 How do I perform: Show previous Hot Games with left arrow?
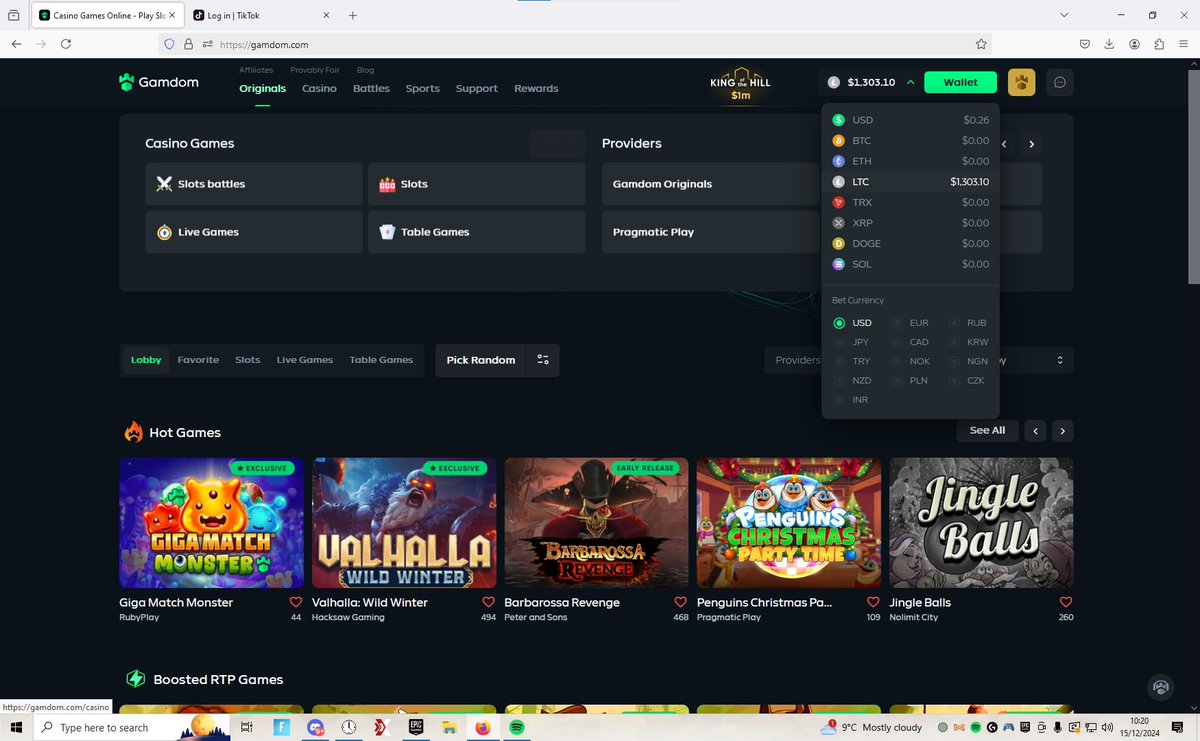1036,431
